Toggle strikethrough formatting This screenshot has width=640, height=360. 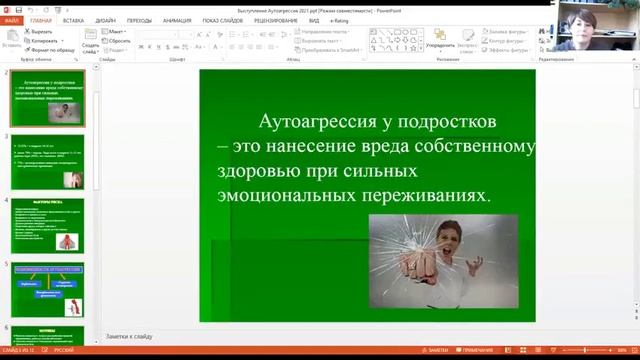tap(176, 47)
